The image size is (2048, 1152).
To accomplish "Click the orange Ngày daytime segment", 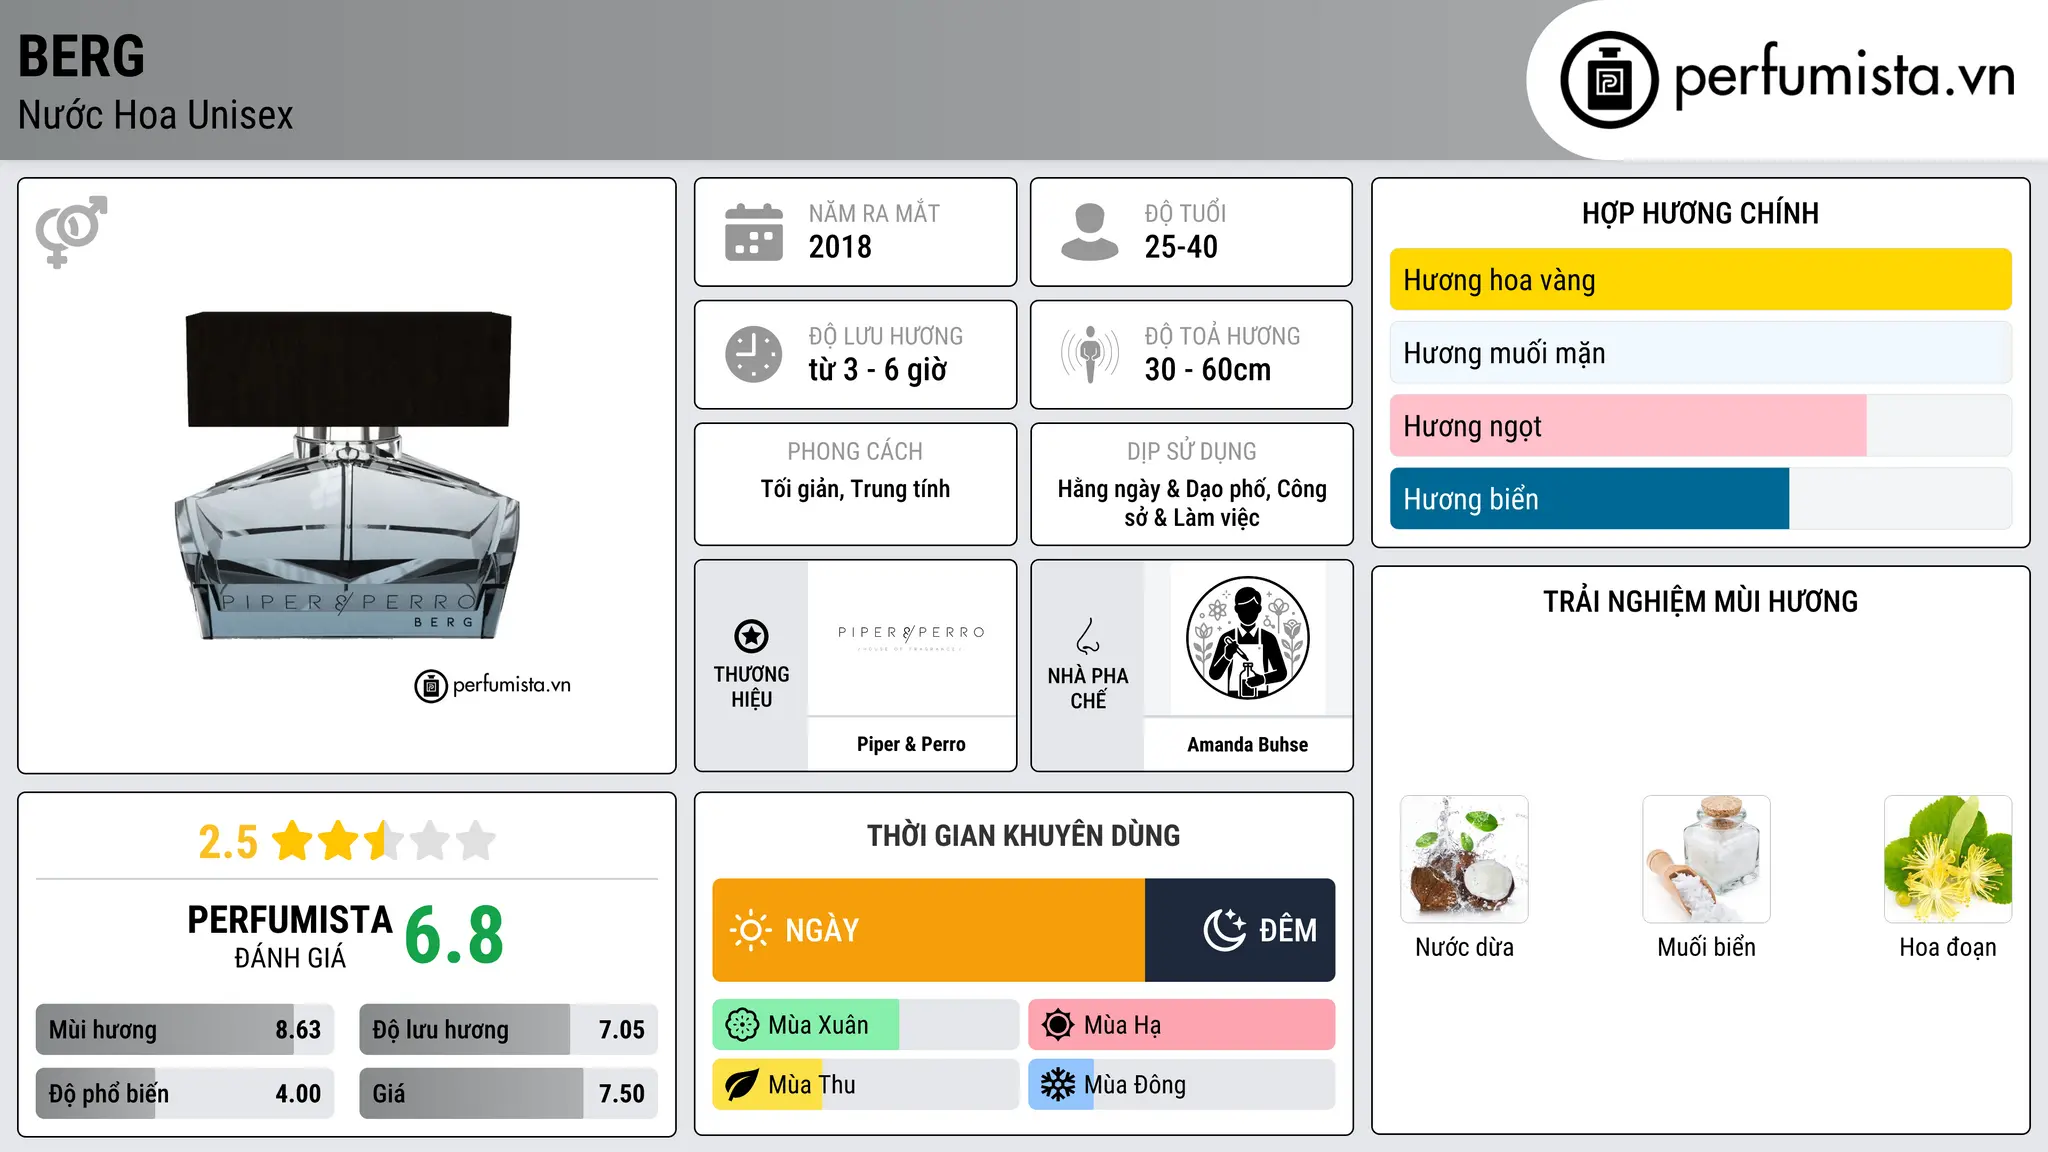I will pos(928,930).
